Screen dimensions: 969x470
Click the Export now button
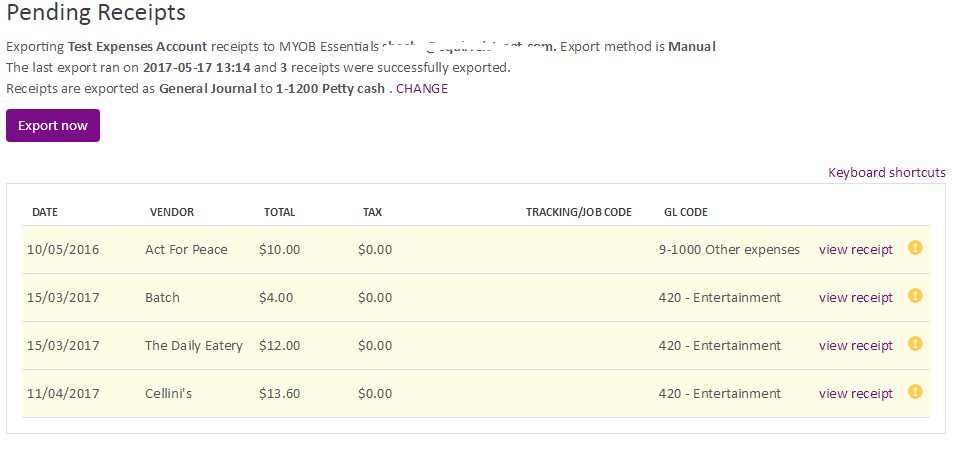pos(53,125)
